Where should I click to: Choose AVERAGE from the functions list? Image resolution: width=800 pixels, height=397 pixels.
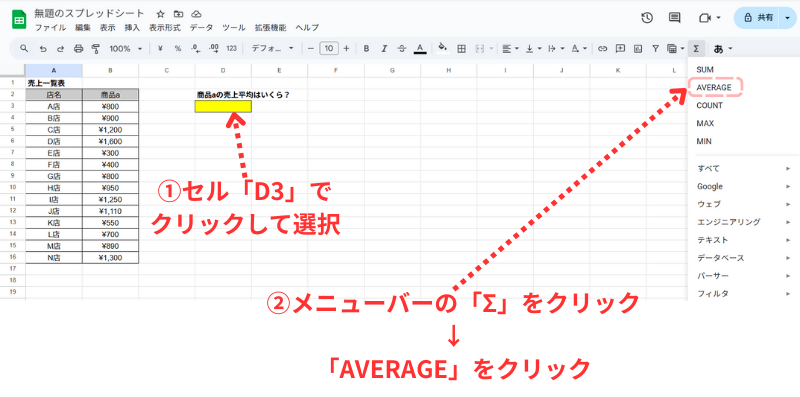pyautogui.click(x=714, y=87)
